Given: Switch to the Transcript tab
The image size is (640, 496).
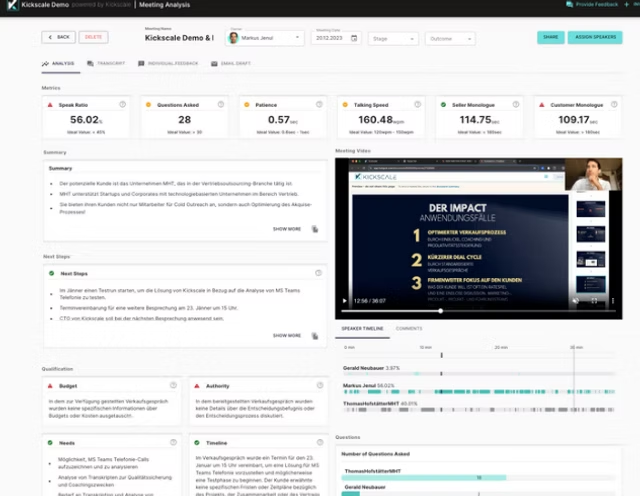Looking at the screenshot, I should point(106,64).
